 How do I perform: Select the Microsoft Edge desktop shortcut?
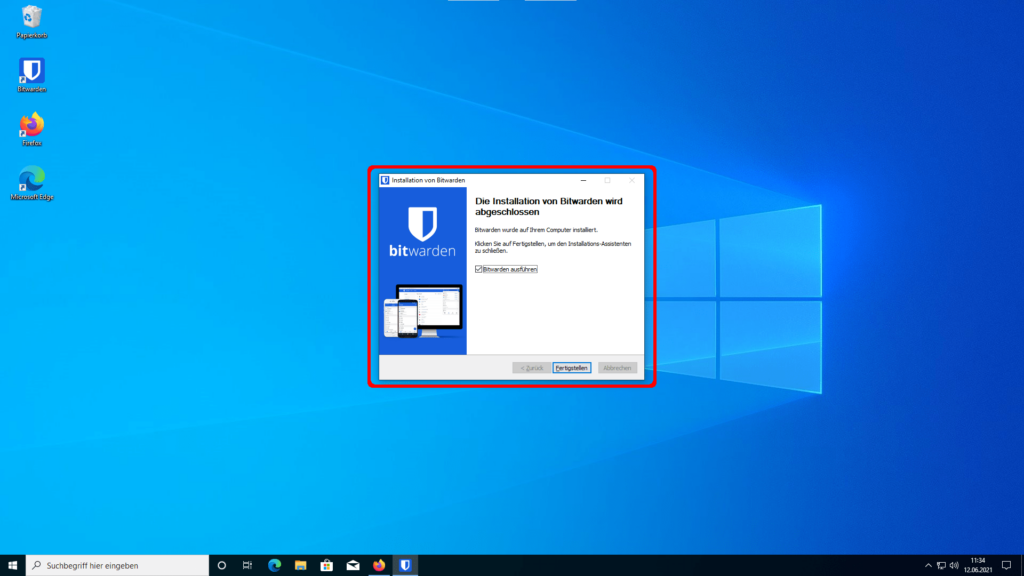[x=32, y=181]
